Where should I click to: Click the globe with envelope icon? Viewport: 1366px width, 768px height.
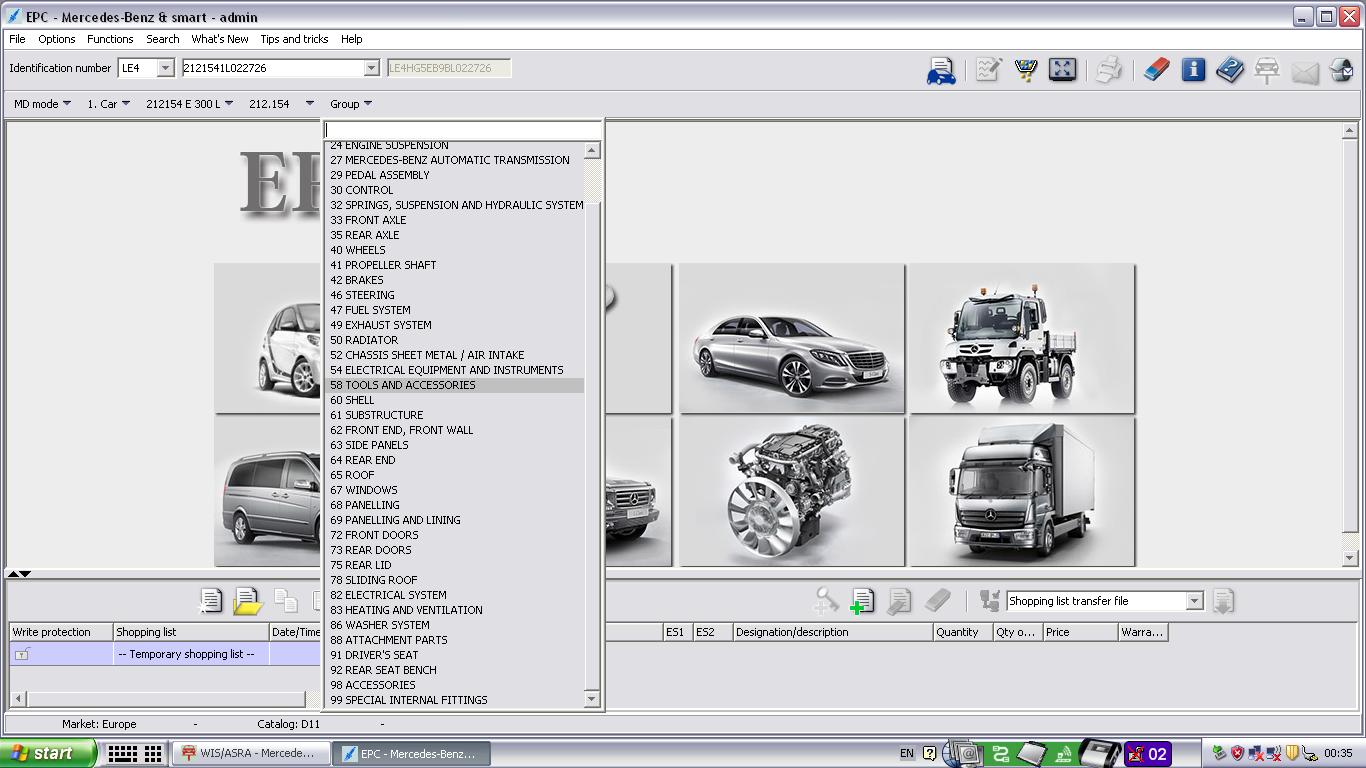(1342, 70)
